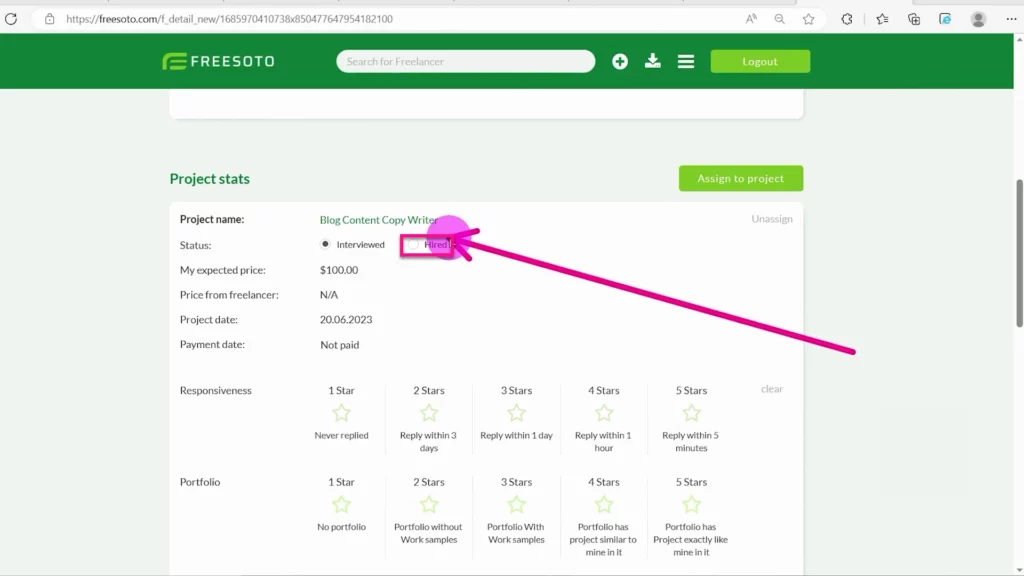Click the download icon in header
The height and width of the screenshot is (576, 1024).
click(x=652, y=61)
